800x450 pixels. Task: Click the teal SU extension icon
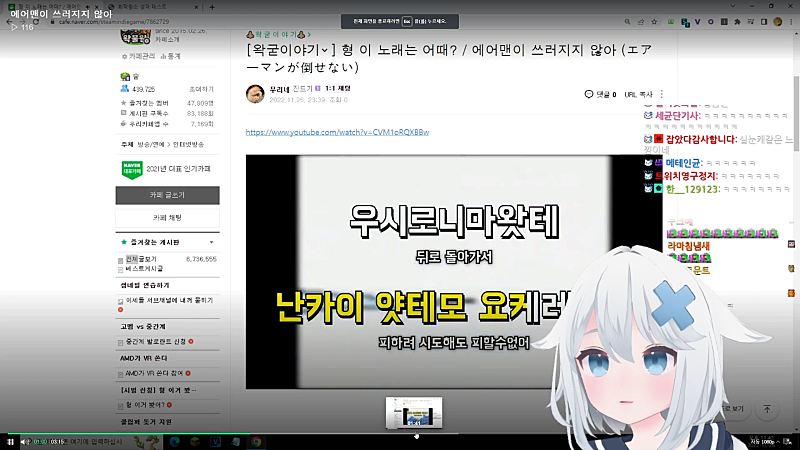coord(685,22)
